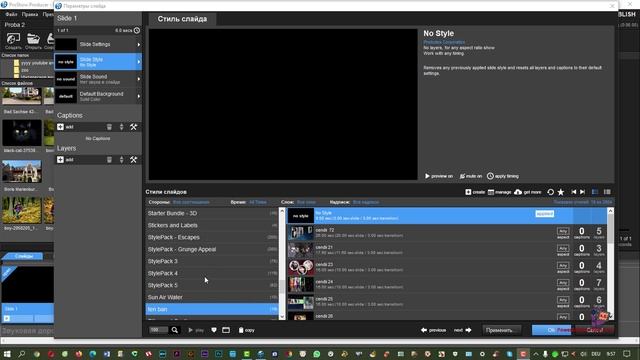This screenshot has height=360, width=640.
Task: Select the Sun Air Water category
Action: [212, 297]
